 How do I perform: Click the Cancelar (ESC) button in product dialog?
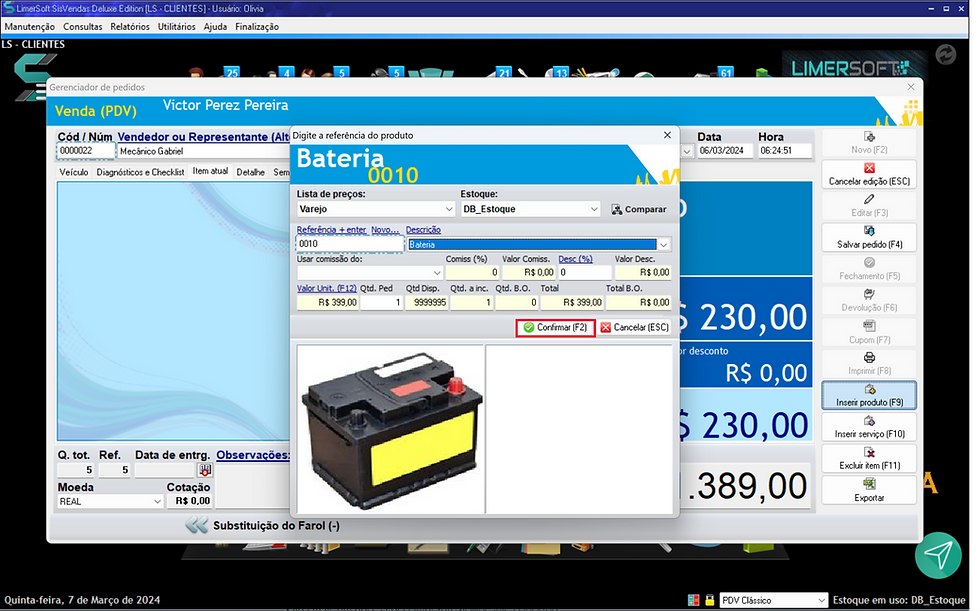(x=634, y=327)
